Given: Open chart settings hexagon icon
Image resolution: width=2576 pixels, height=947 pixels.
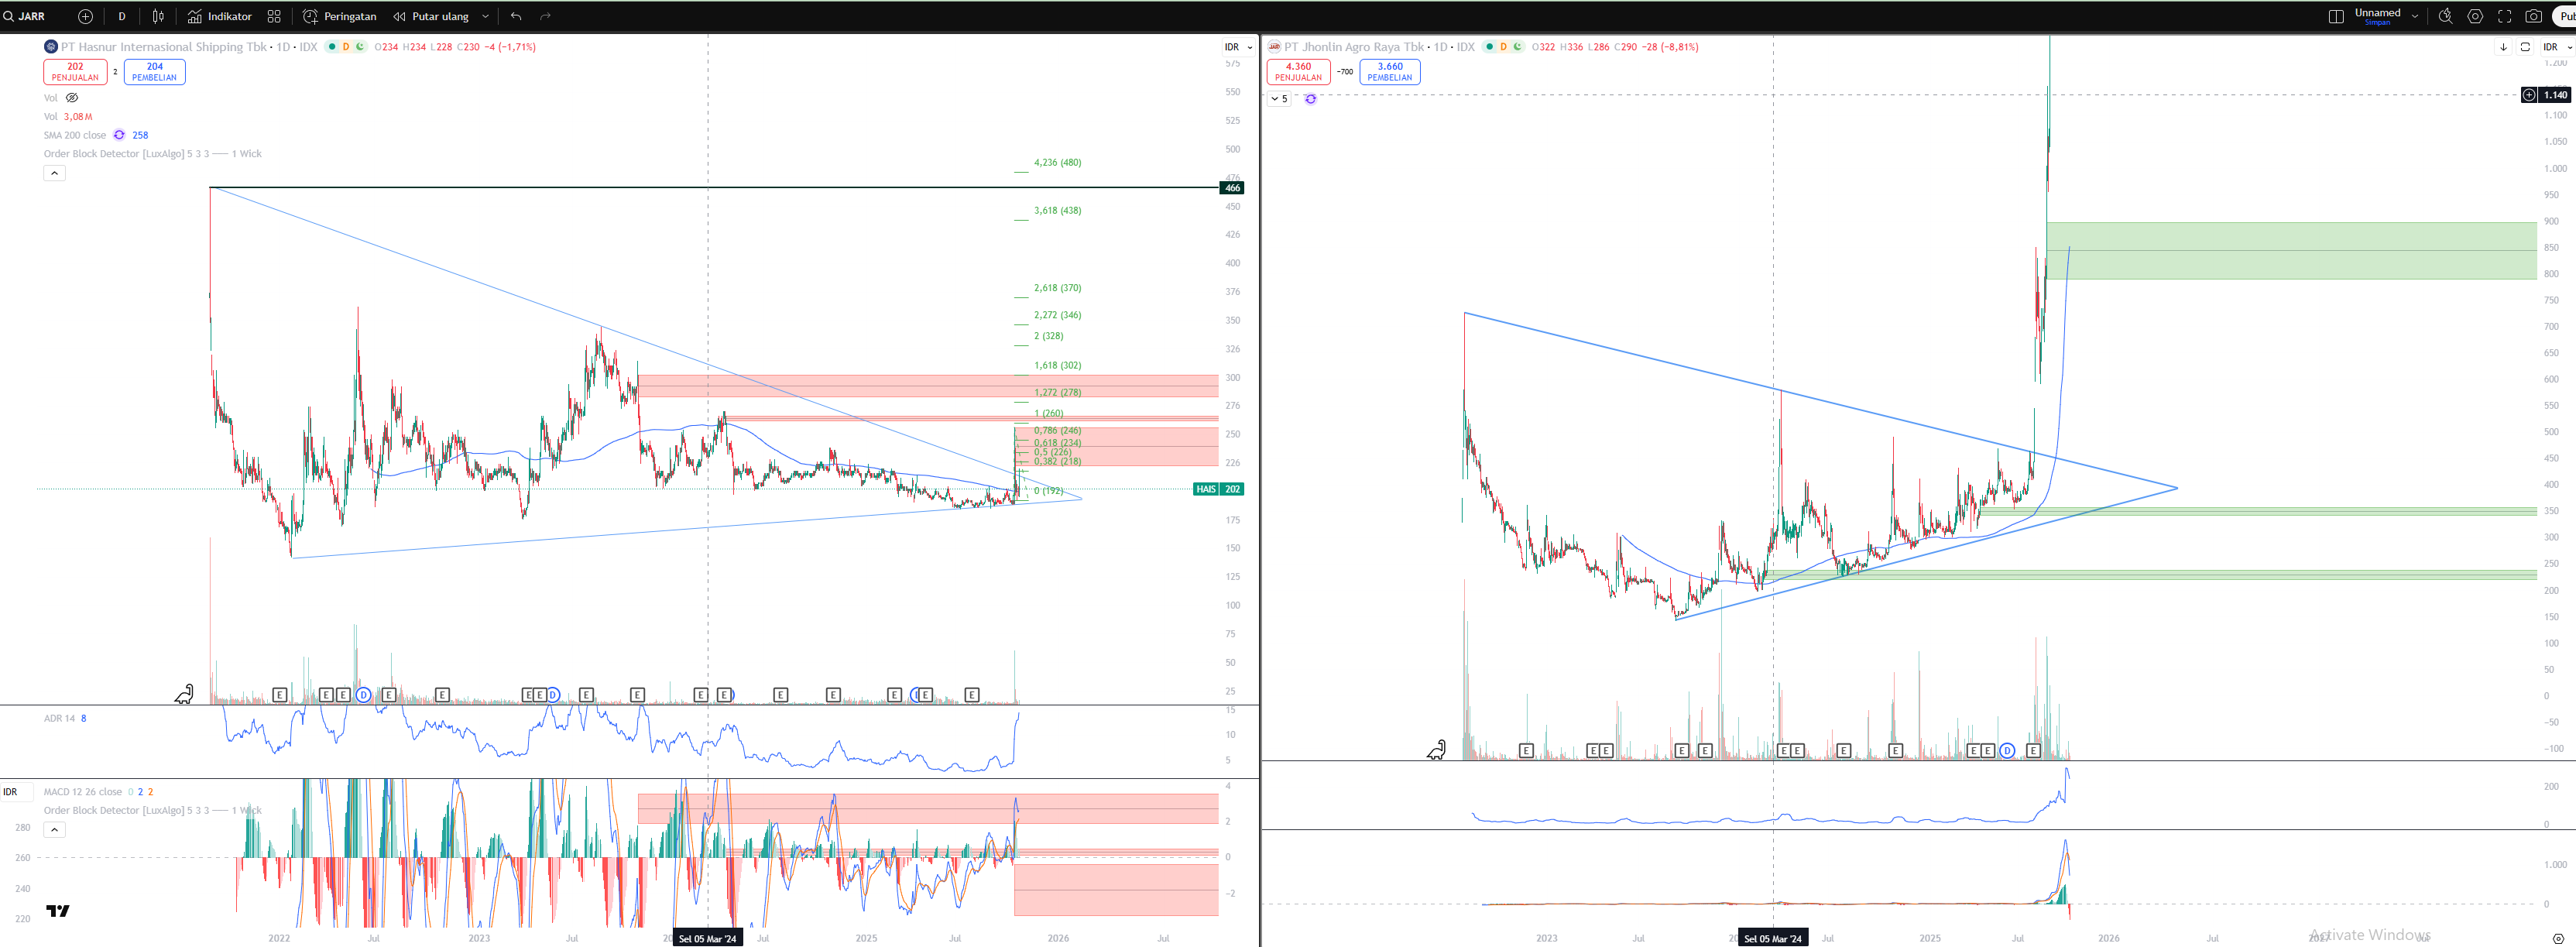Looking at the screenshot, I should pos(2475,16).
